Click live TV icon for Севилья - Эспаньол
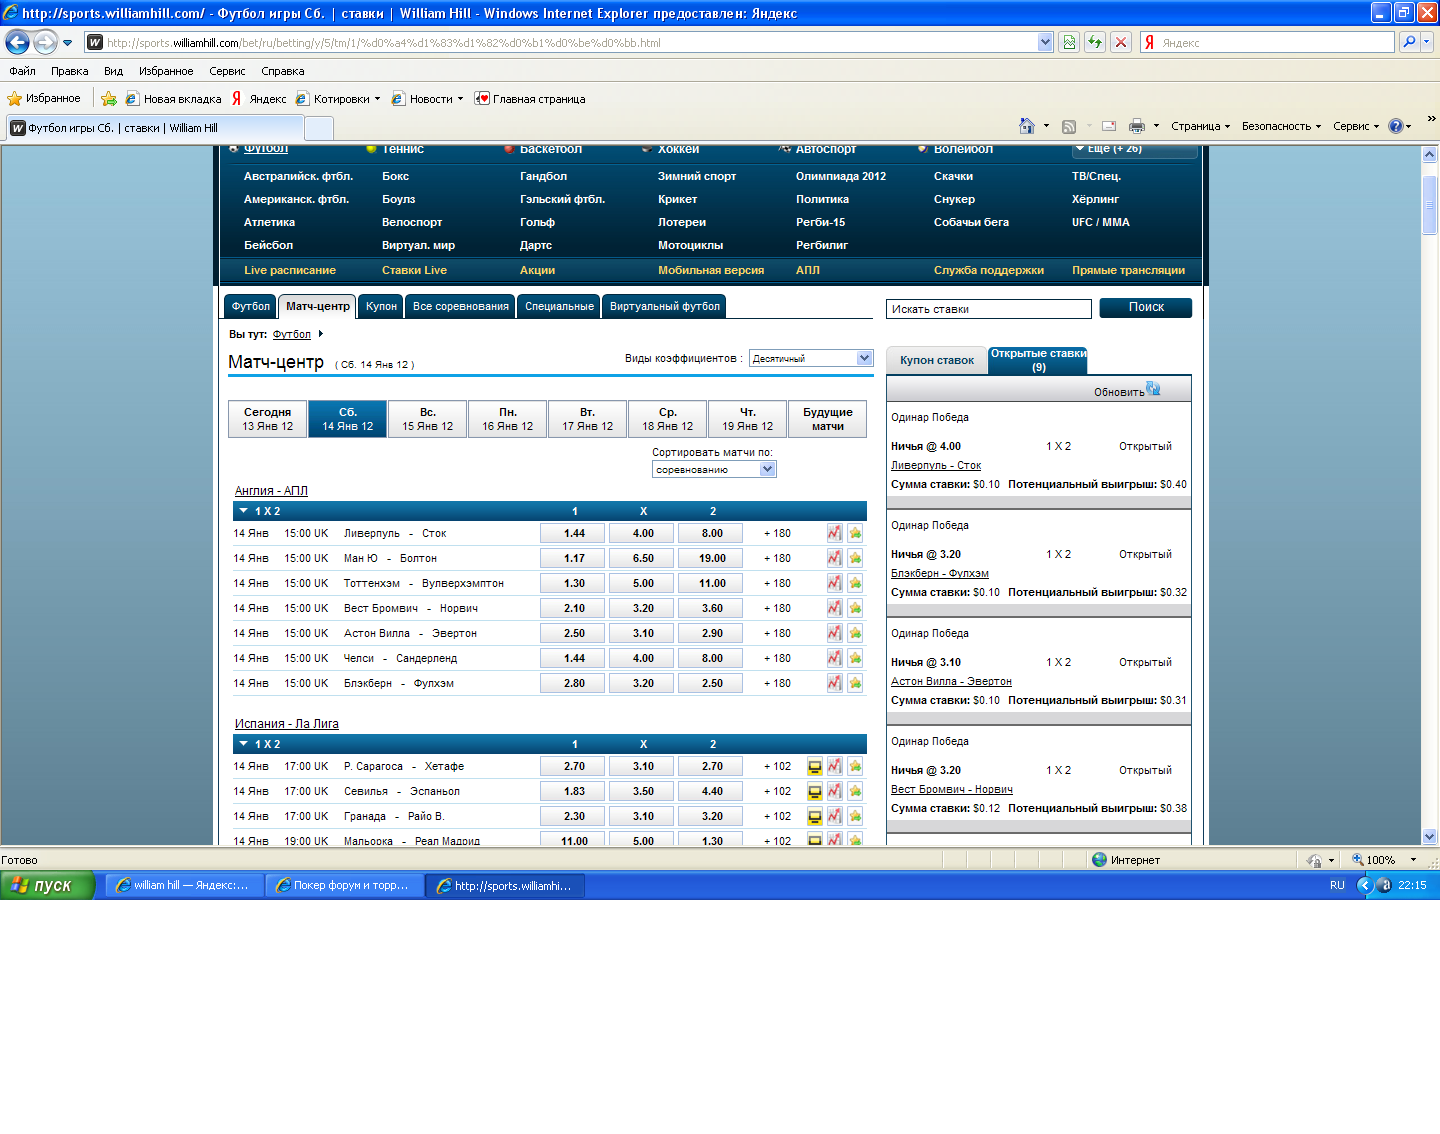The image size is (1440, 1134). coord(815,791)
